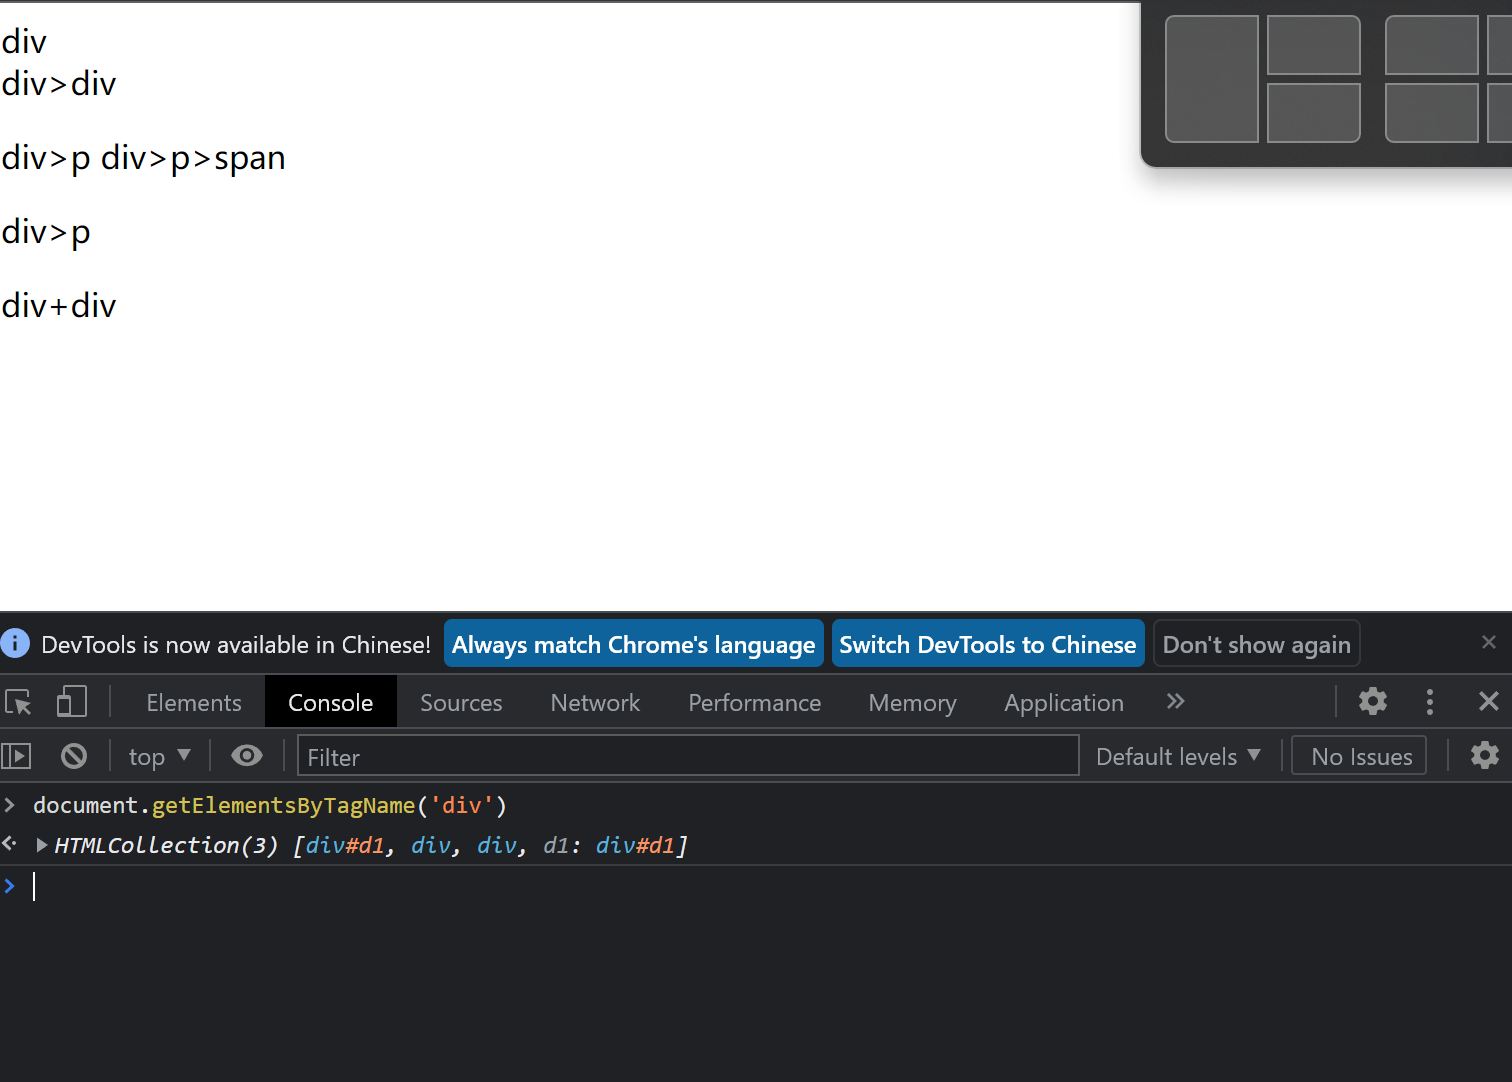This screenshot has height=1082, width=1512.
Task: Click the first div#d1 in the collection
Action: (x=345, y=846)
